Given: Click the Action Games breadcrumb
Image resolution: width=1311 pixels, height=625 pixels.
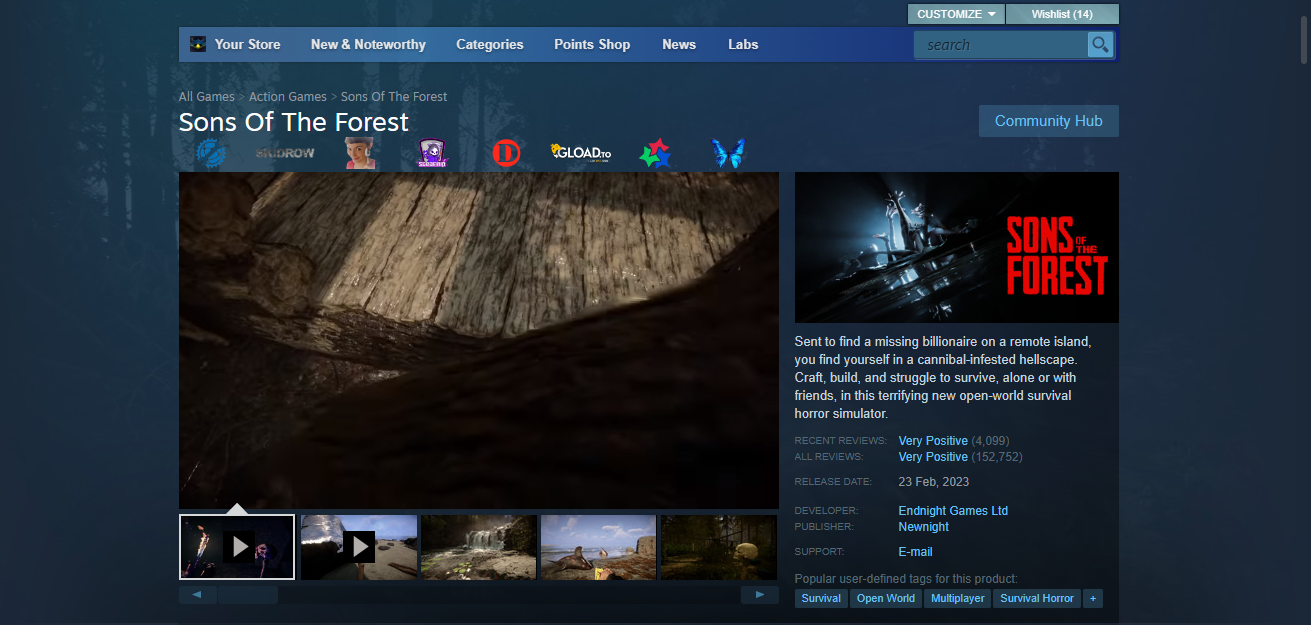Looking at the screenshot, I should (x=288, y=97).
